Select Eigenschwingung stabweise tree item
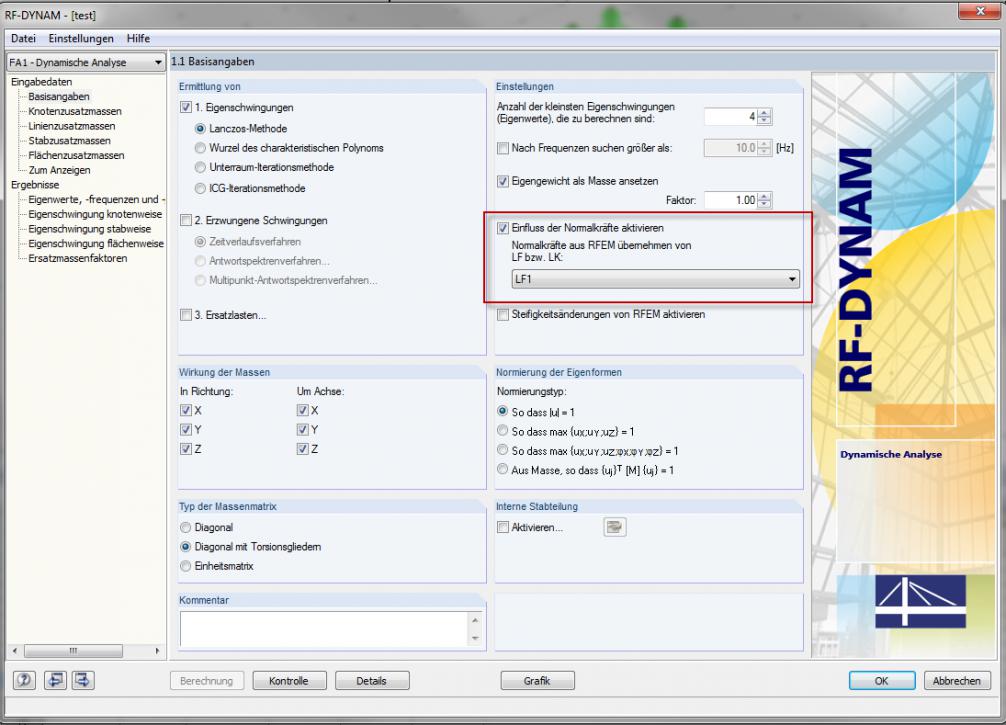 [x=90, y=229]
